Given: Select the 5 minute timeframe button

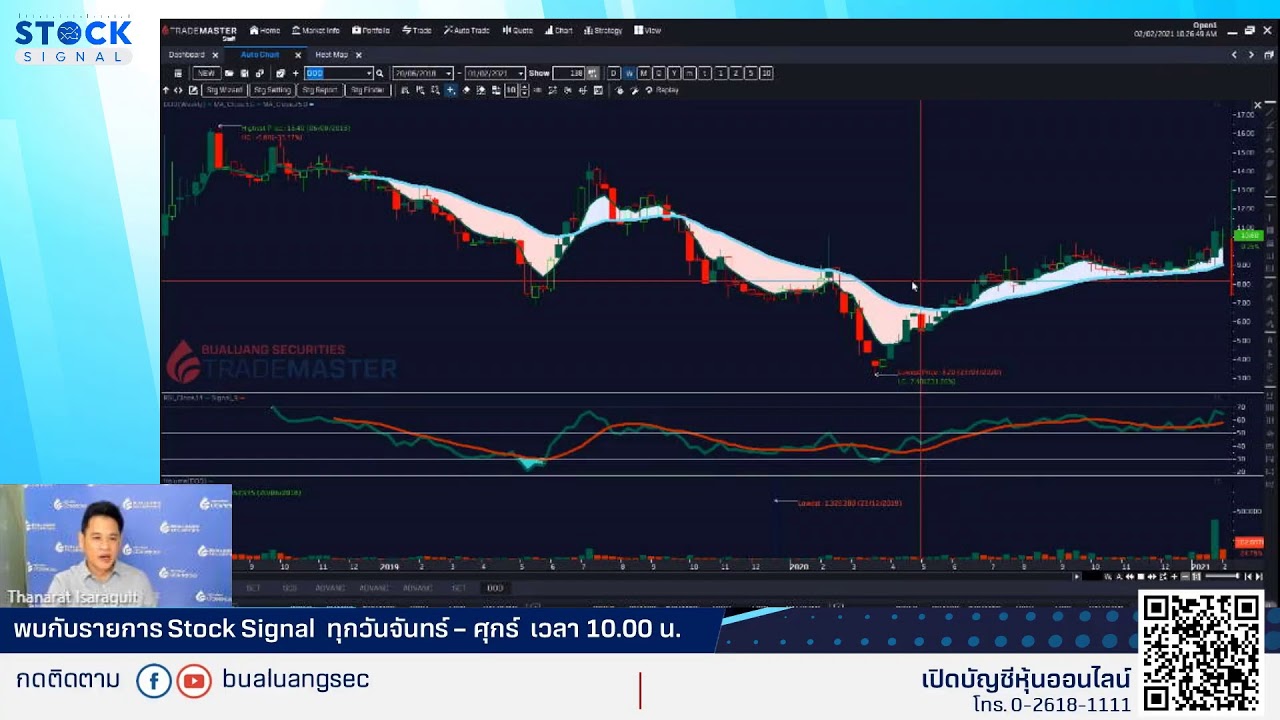Looking at the screenshot, I should [751, 73].
